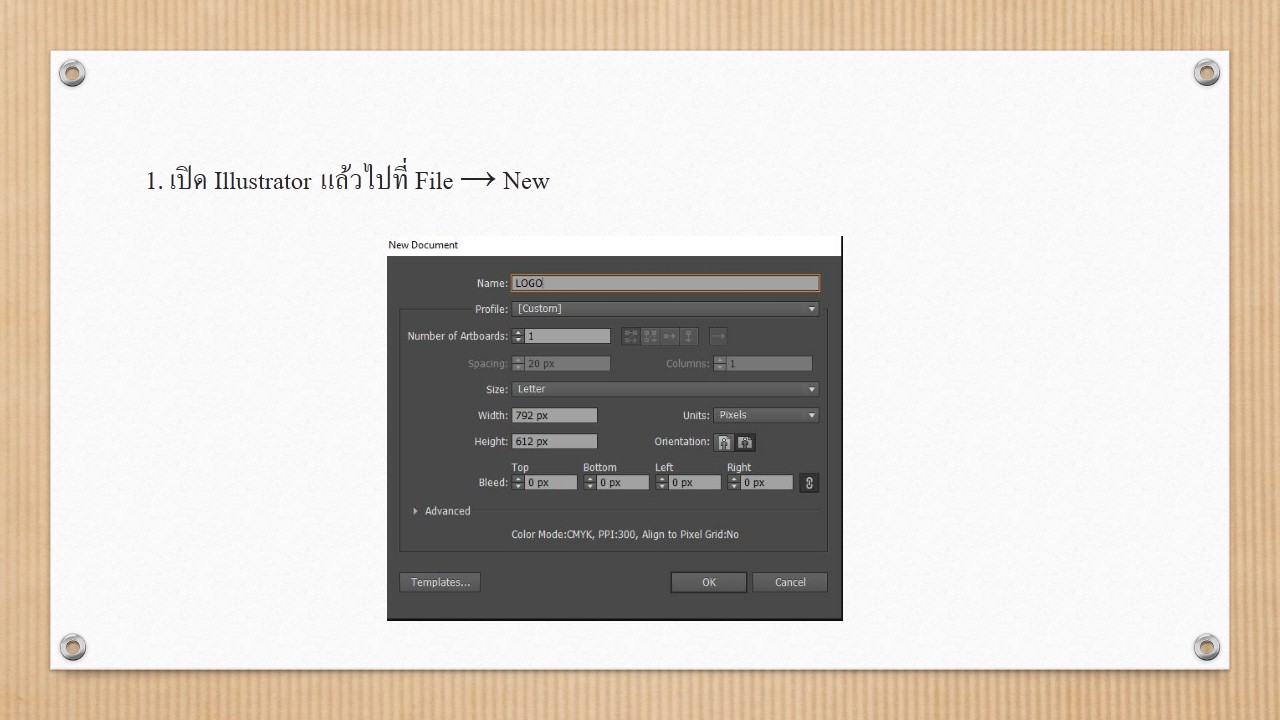Click the Top bleed value field

coord(551,482)
